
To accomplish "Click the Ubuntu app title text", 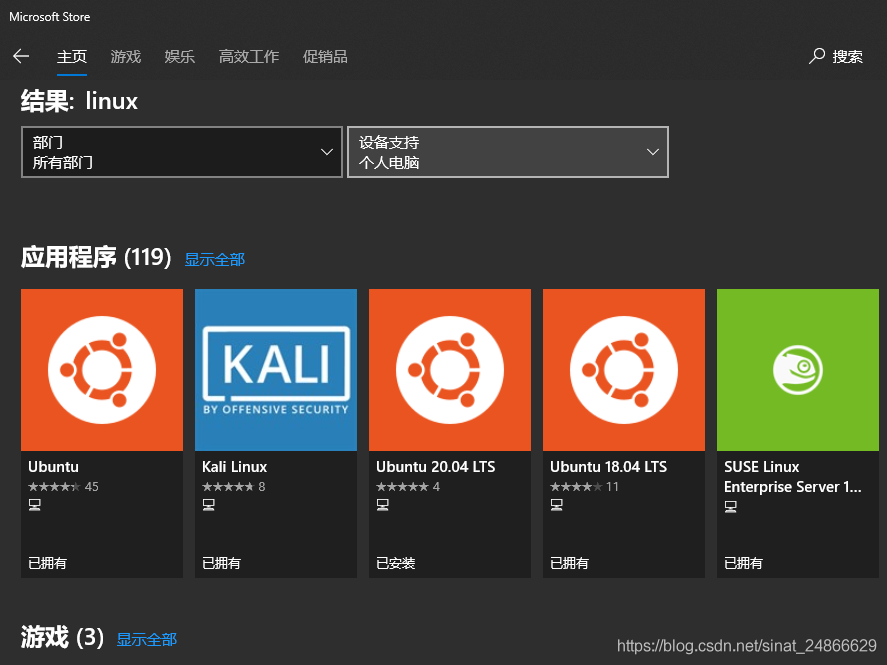I will point(54,467).
